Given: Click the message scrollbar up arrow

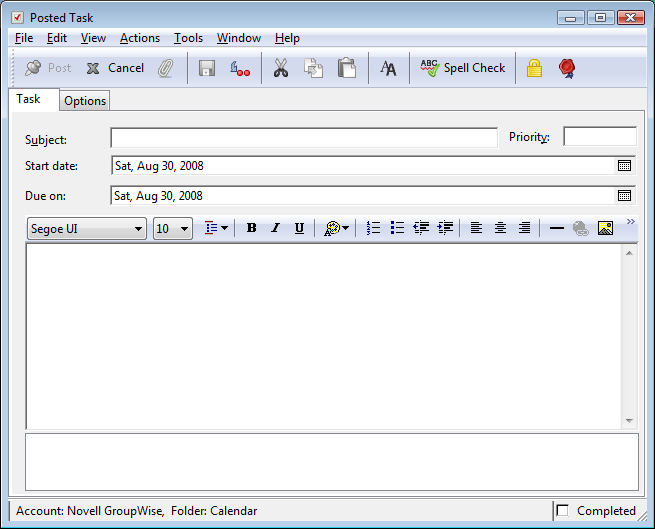Looking at the screenshot, I should pyautogui.click(x=630, y=253).
